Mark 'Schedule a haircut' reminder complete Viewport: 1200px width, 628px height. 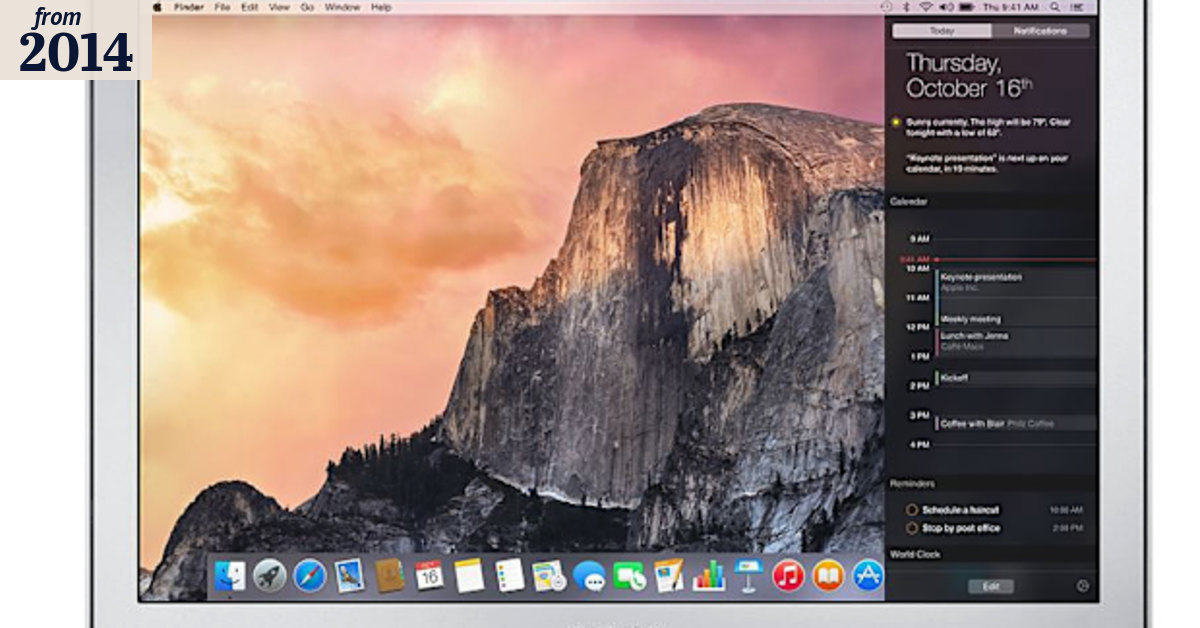(x=912, y=510)
